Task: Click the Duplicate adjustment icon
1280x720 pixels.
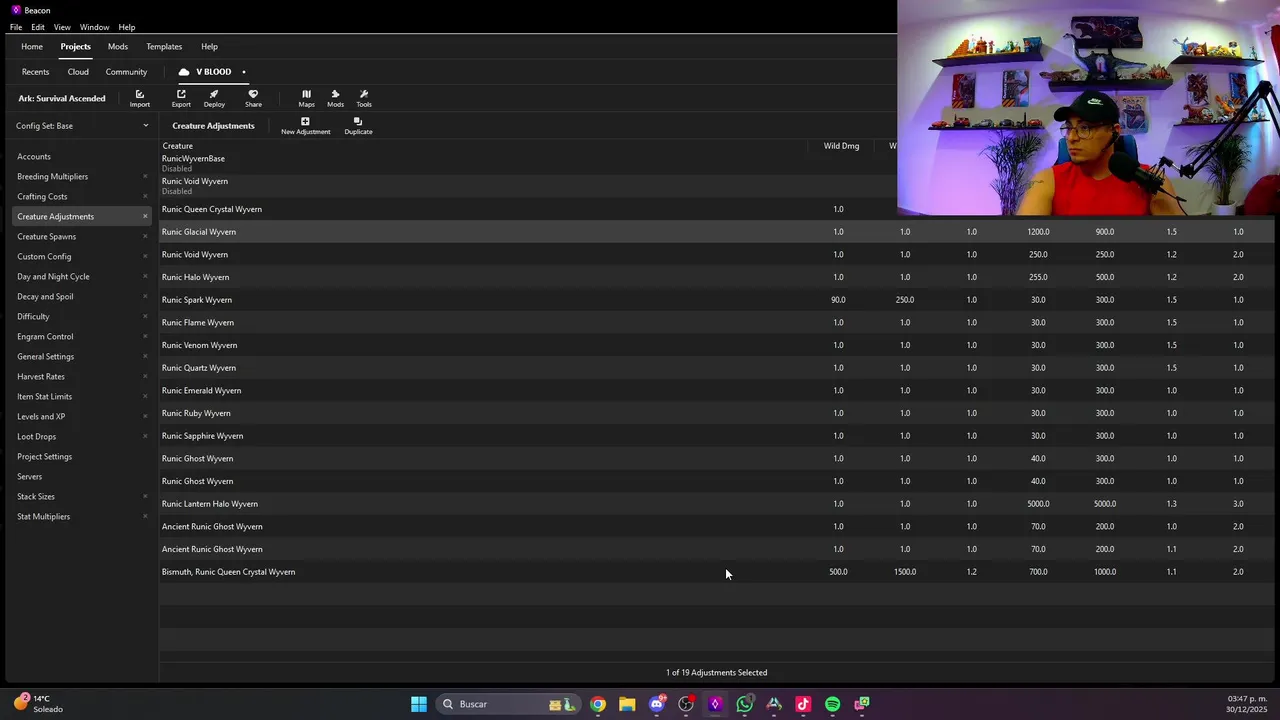Action: click(358, 126)
